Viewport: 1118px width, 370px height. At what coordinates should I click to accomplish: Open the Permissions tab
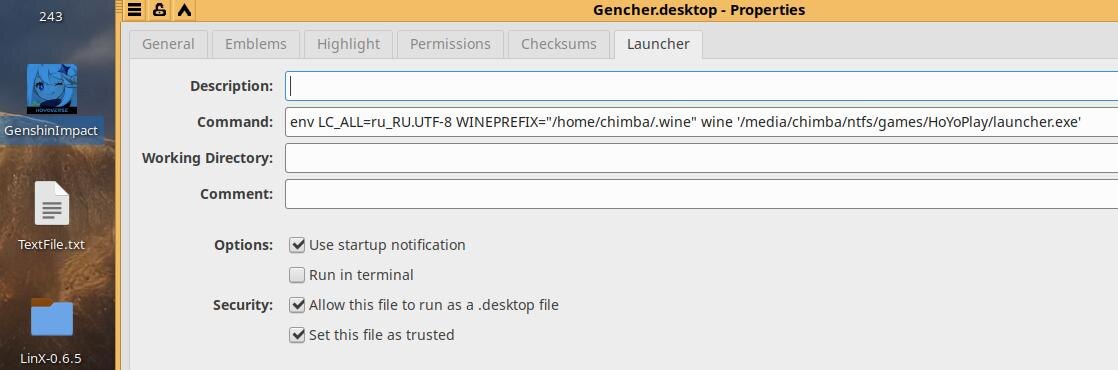pos(450,44)
